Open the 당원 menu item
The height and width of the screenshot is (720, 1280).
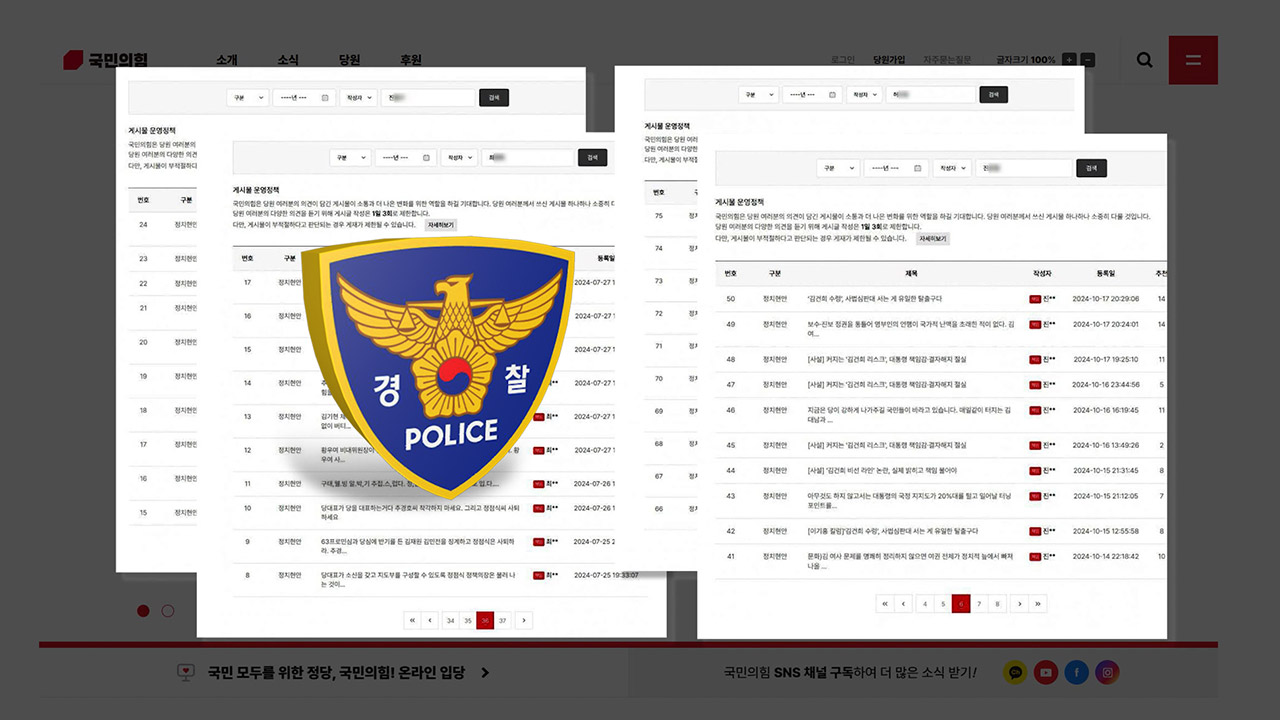point(348,60)
